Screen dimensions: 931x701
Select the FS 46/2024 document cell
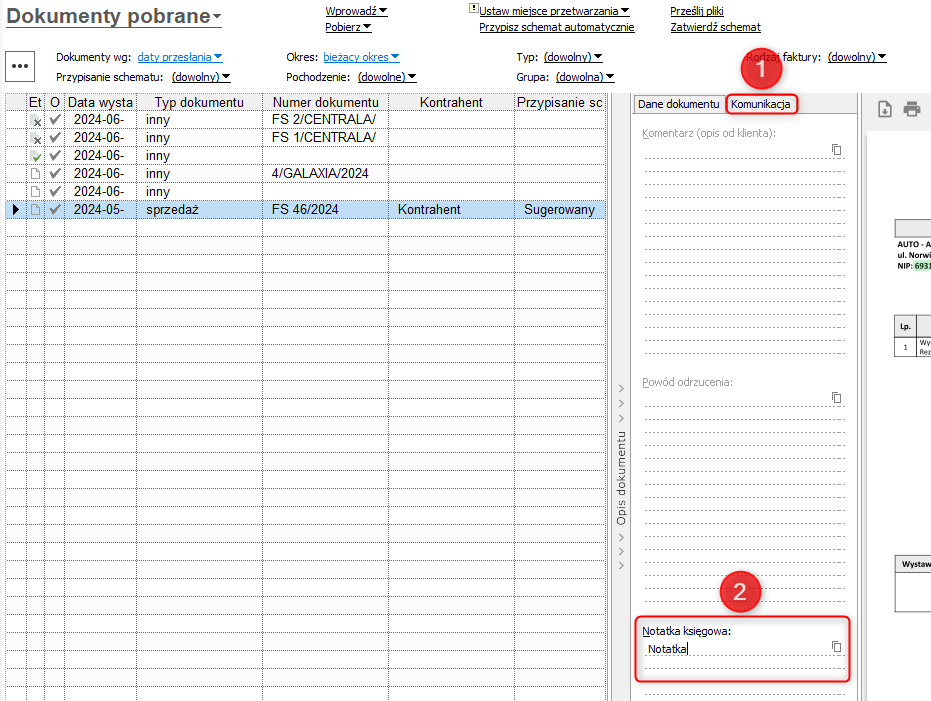point(325,210)
